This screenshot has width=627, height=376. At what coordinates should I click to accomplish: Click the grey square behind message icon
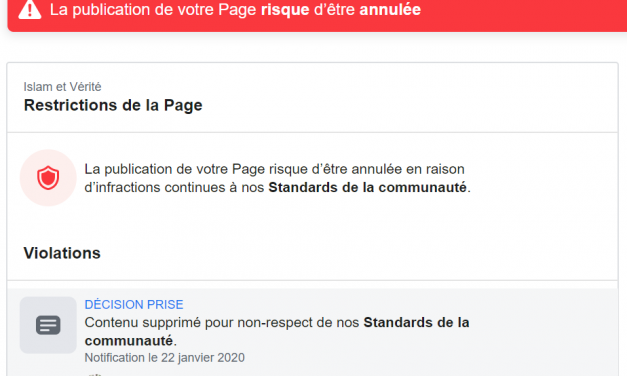coord(48,325)
